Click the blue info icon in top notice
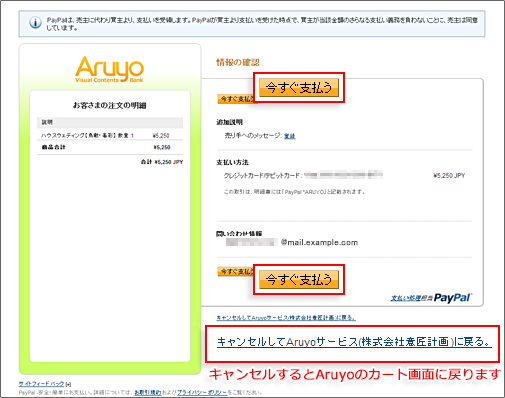The width and height of the screenshot is (505, 398). point(35,23)
